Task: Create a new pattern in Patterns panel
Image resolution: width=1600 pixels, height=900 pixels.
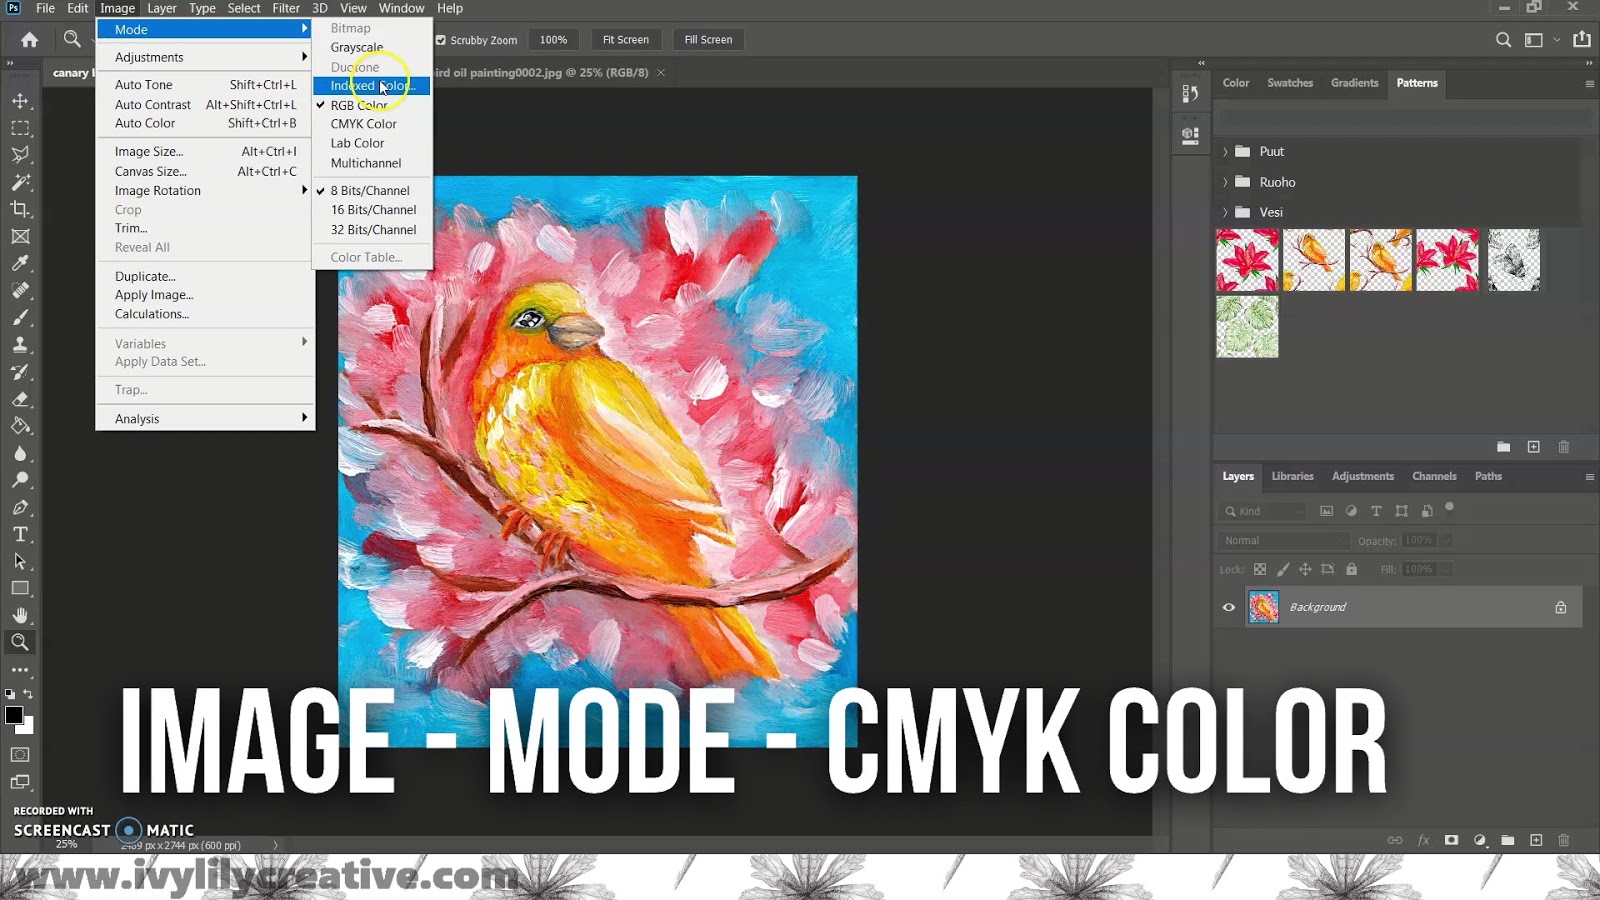Action: 1534,447
